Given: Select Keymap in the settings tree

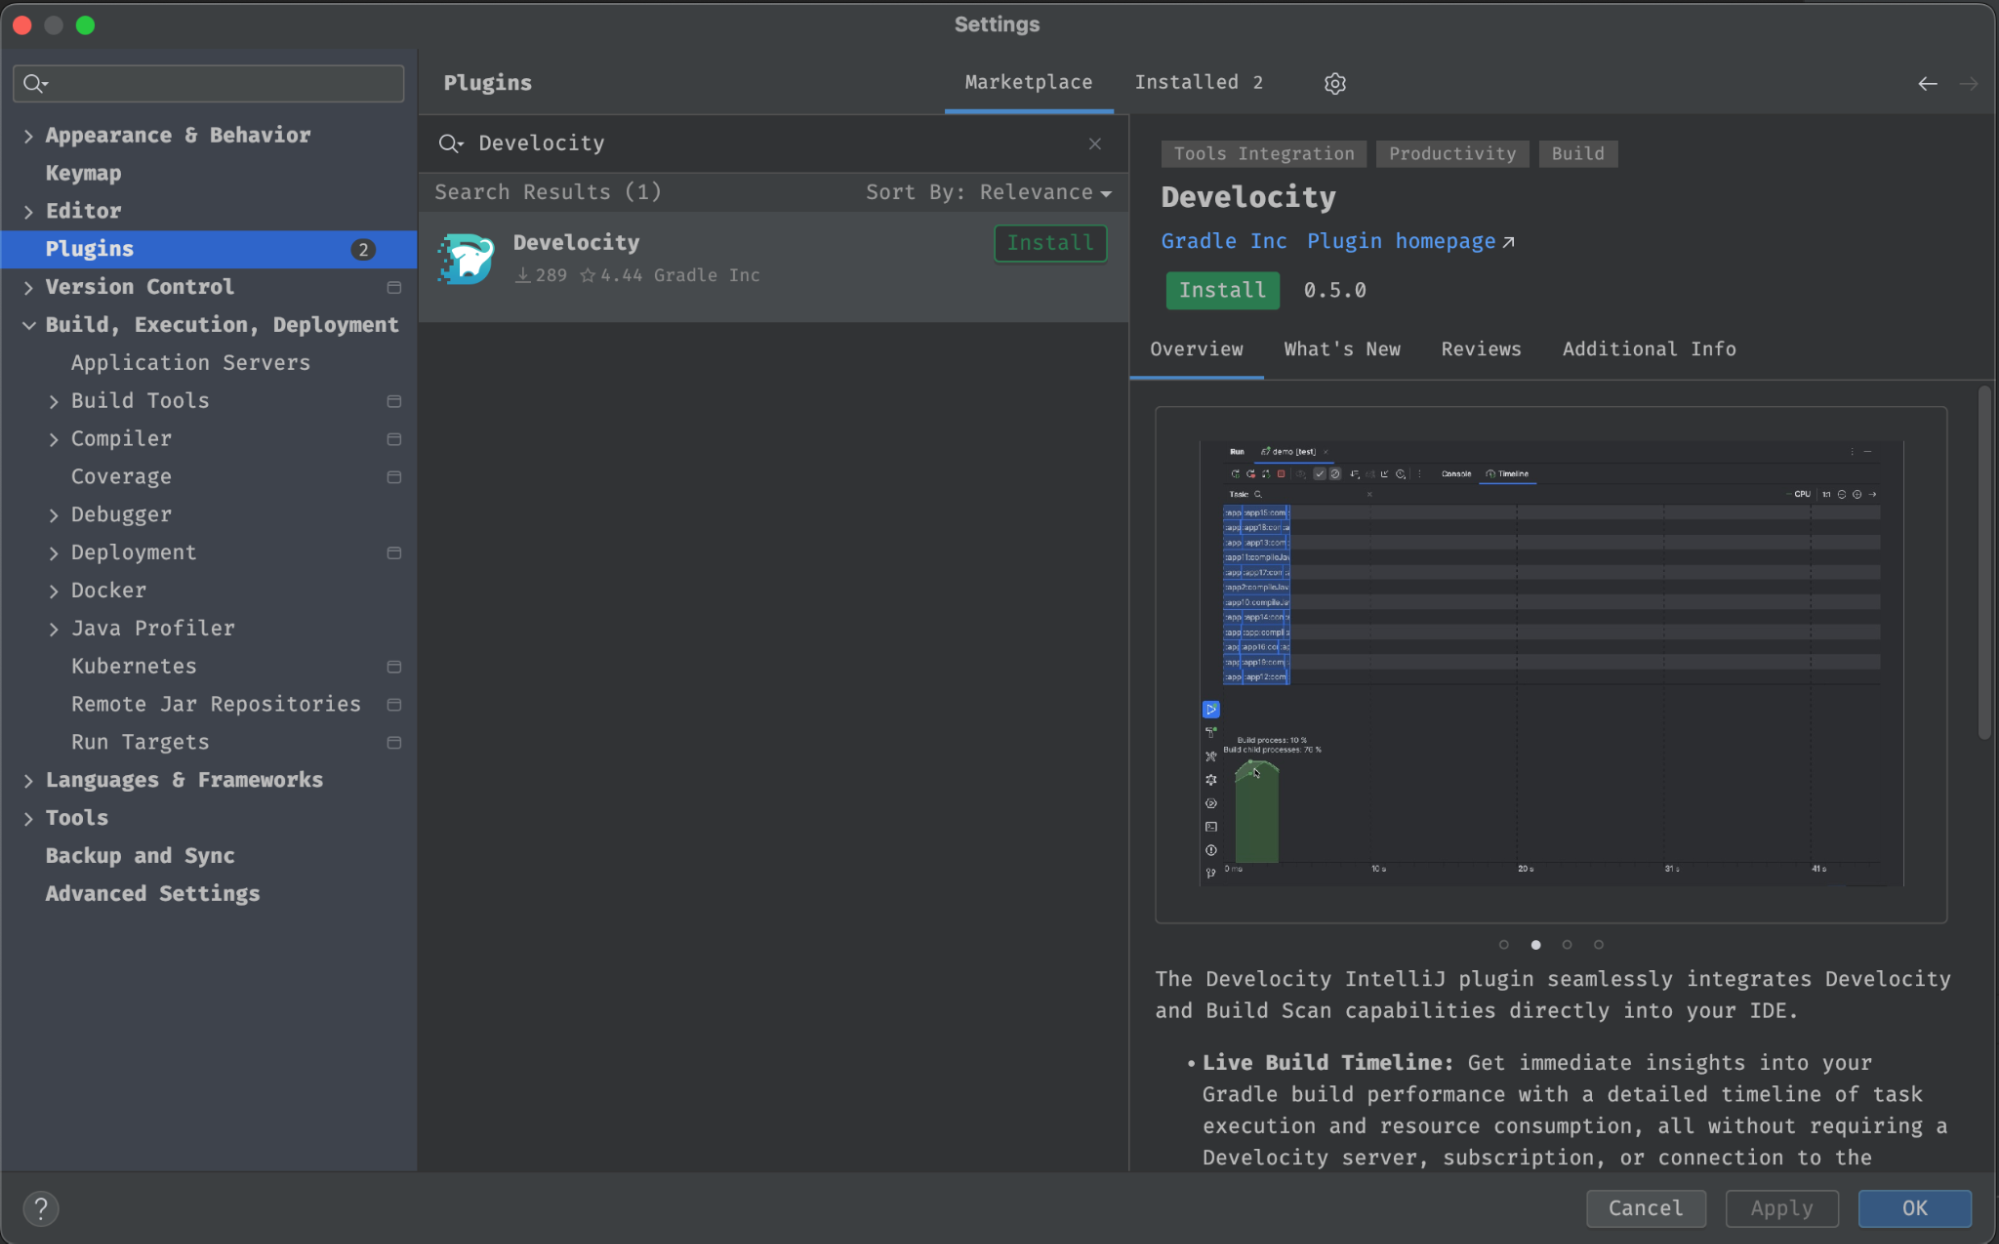Looking at the screenshot, I should coord(208,173).
